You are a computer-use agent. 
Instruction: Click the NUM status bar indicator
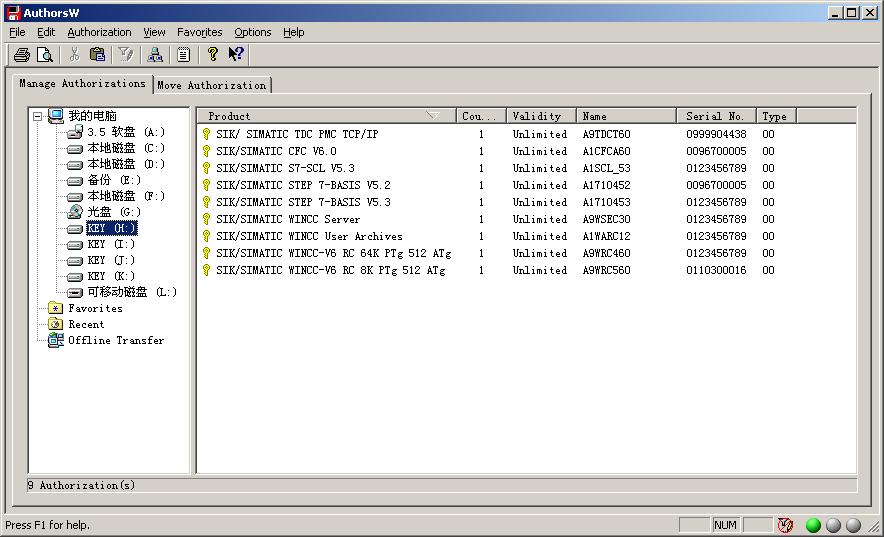pyautogui.click(x=725, y=525)
